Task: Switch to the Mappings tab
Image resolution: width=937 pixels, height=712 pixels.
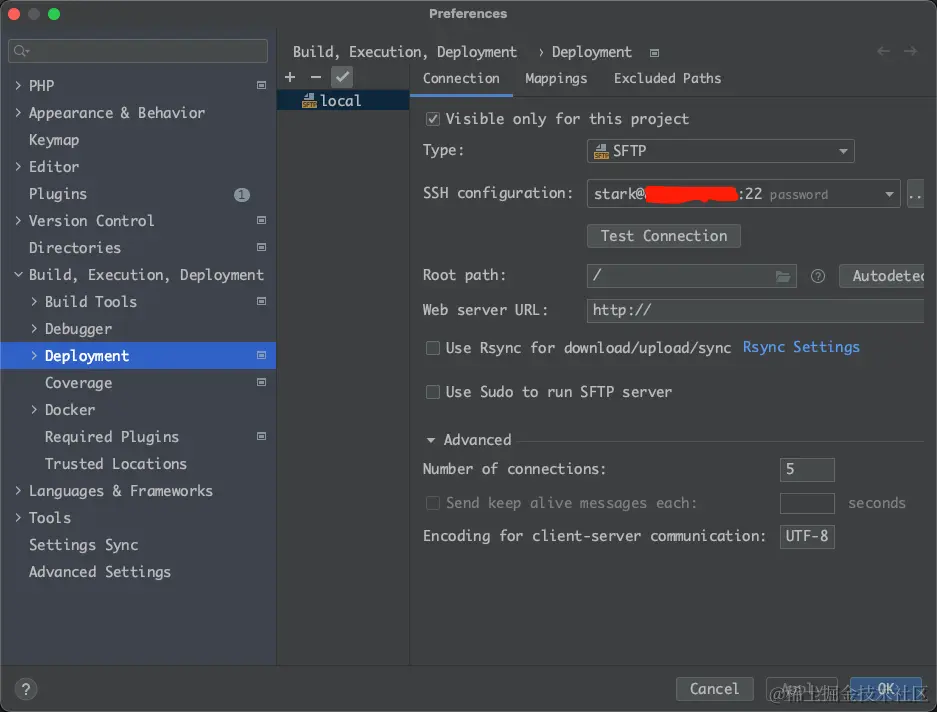Action: 556,78
